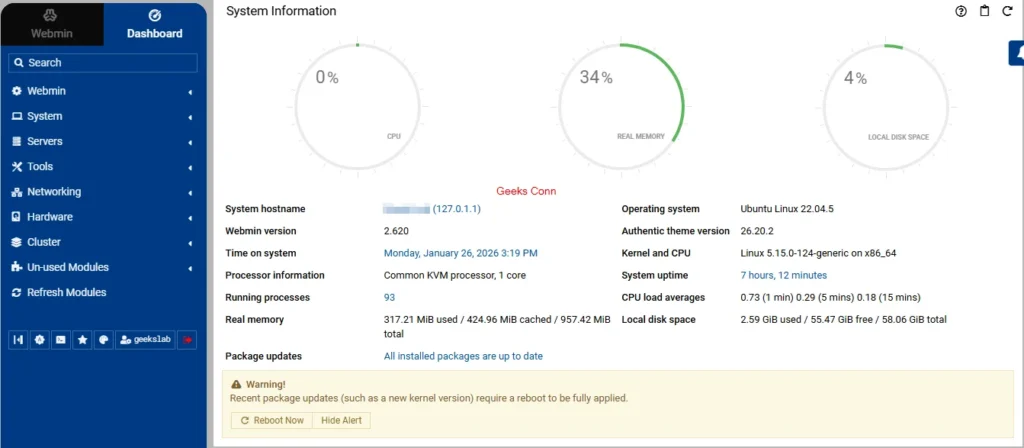The height and width of the screenshot is (448, 1024).
Task: Click the Tools wrench icon in the sidebar
Action: pos(17,167)
